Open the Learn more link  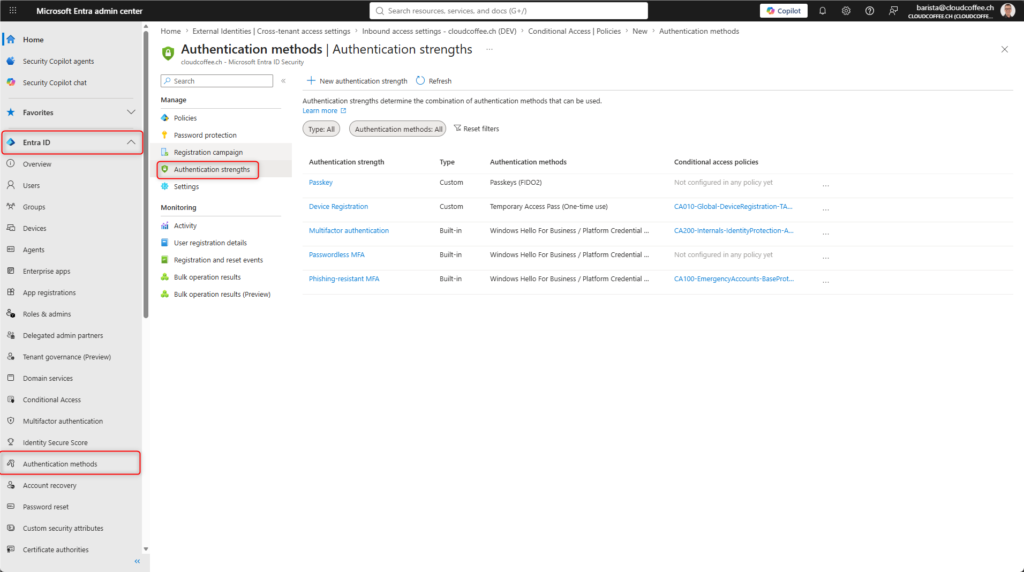[x=324, y=111]
